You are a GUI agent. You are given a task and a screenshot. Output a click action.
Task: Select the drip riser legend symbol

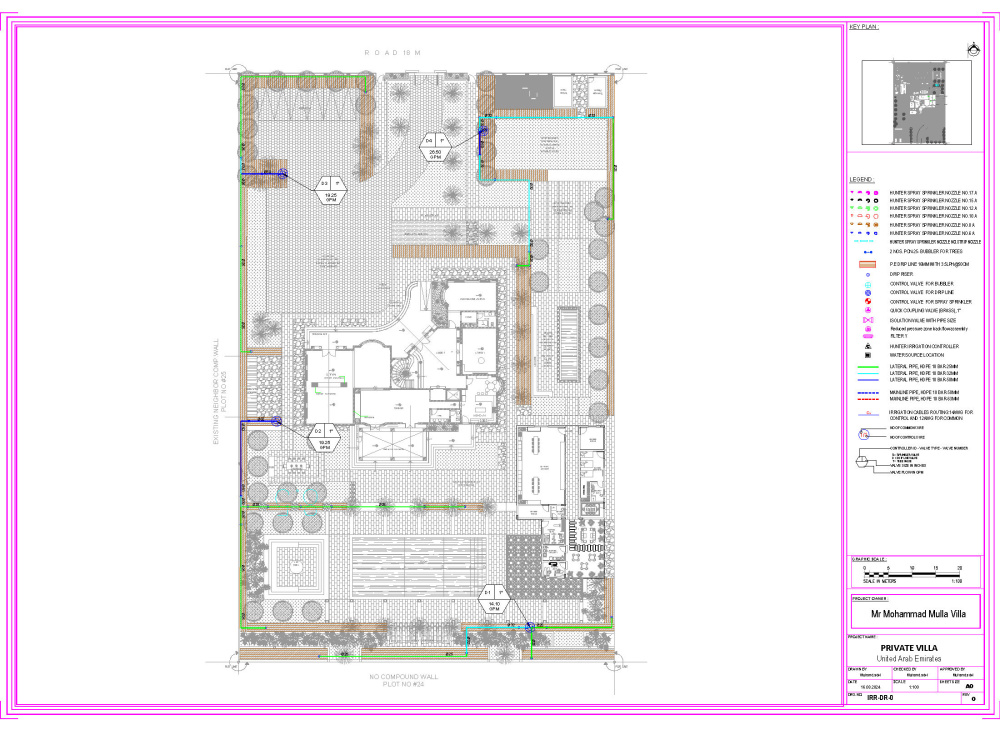click(867, 275)
